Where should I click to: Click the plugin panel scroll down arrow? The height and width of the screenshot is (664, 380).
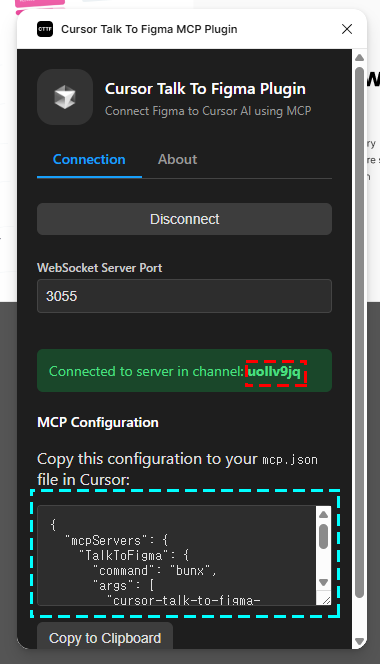point(360,641)
